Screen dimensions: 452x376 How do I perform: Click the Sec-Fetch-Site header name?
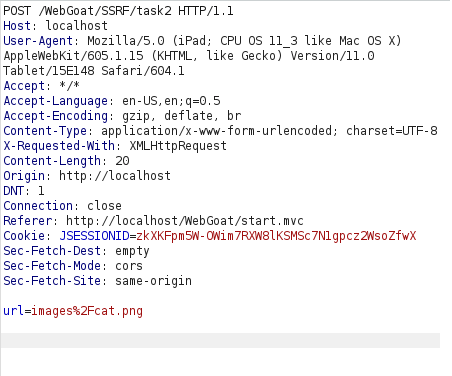[x=52, y=281]
